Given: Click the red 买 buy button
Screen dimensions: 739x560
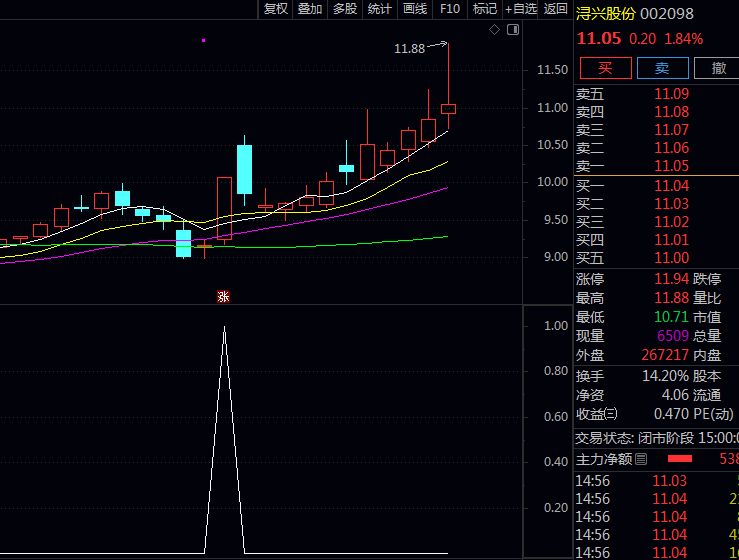Looking at the screenshot, I should coord(606,68).
